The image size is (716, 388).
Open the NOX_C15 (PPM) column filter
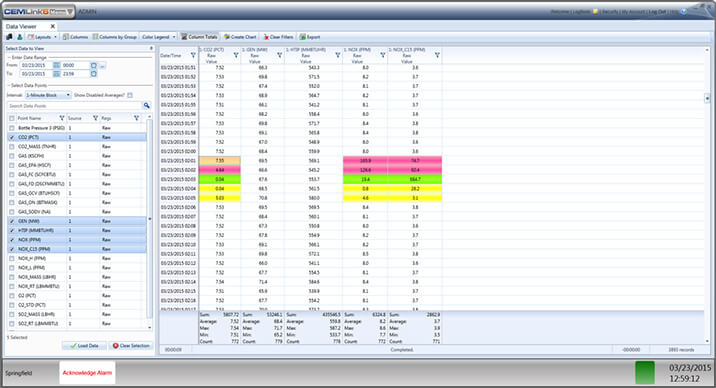pos(437,55)
